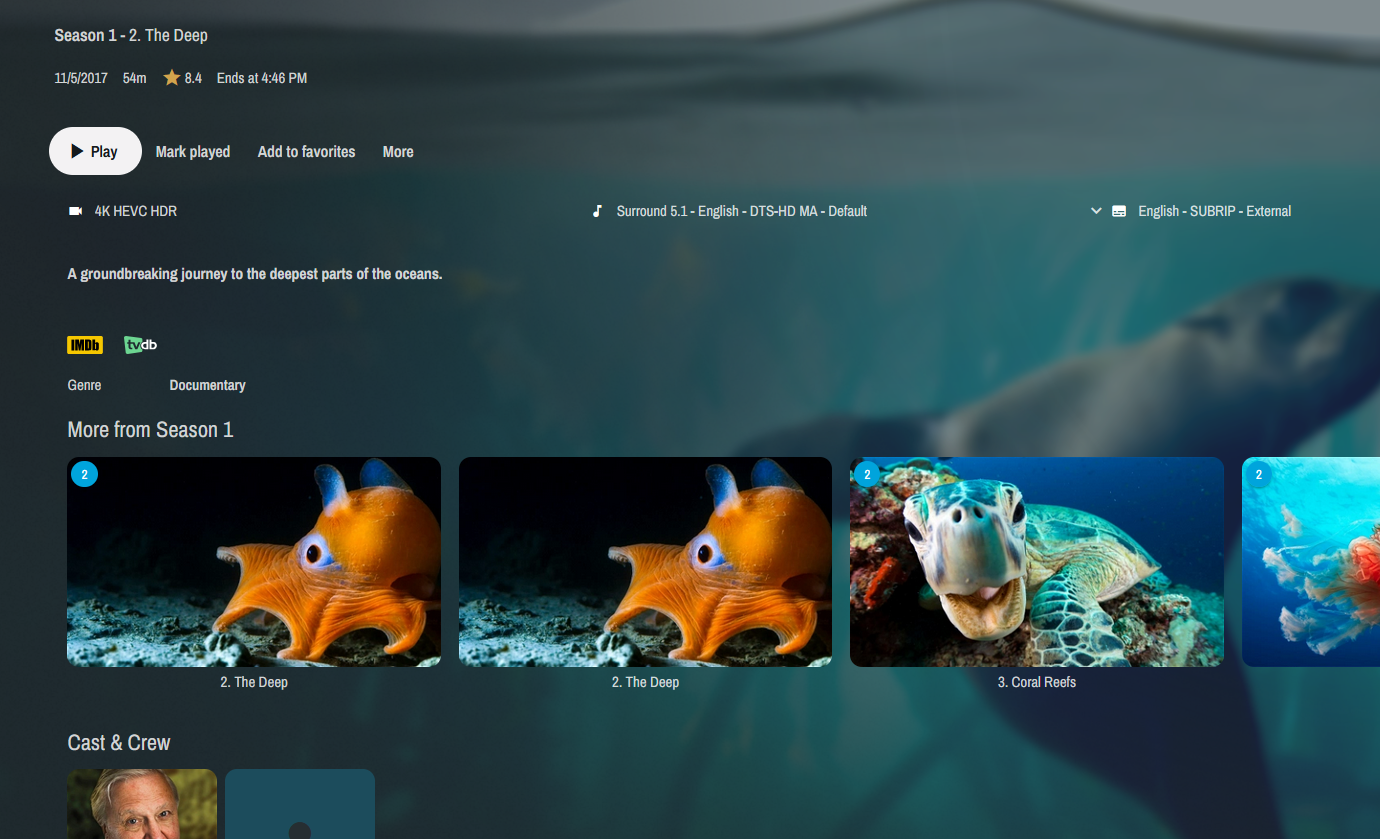Add episode to favorites

click(x=306, y=152)
